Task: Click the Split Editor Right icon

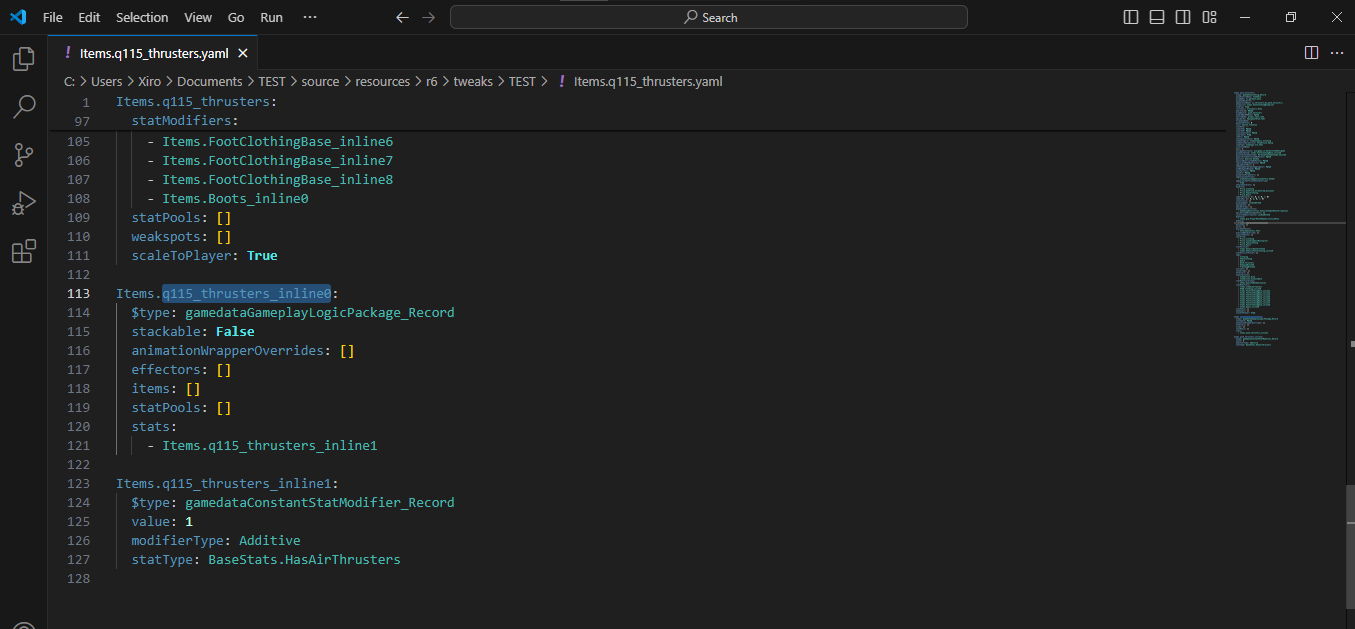Action: tap(1311, 53)
